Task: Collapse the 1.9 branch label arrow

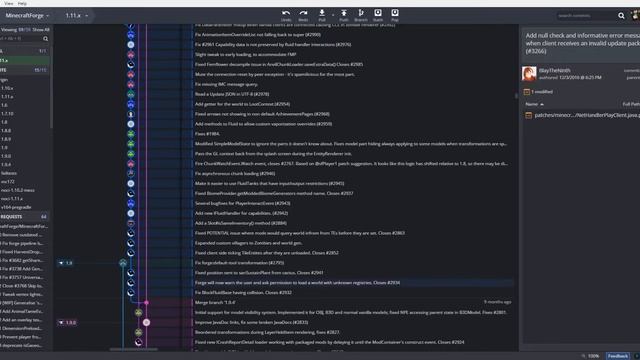Action: [x=61, y=263]
